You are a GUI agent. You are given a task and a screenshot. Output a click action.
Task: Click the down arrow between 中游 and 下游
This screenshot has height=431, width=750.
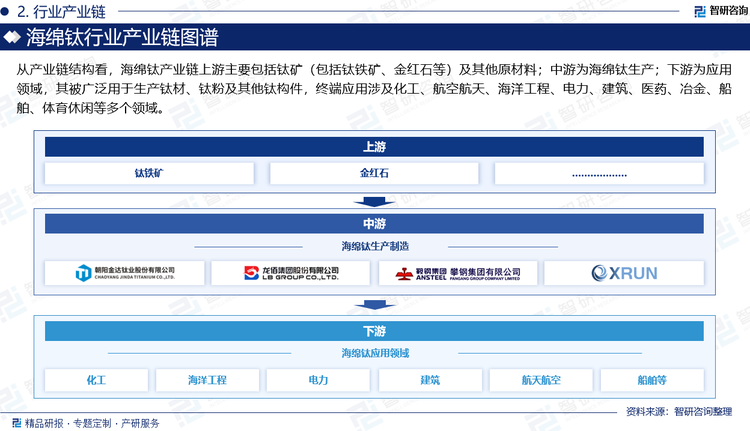(375, 305)
